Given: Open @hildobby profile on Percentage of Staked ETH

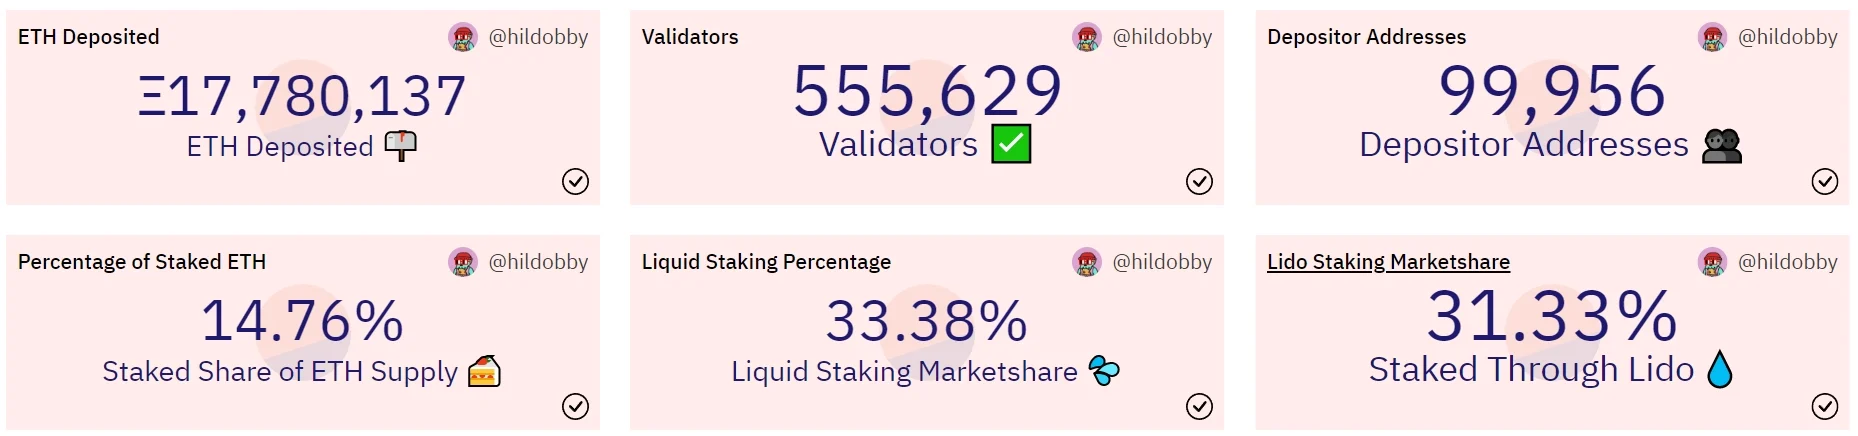Looking at the screenshot, I should pyautogui.click(x=538, y=263).
